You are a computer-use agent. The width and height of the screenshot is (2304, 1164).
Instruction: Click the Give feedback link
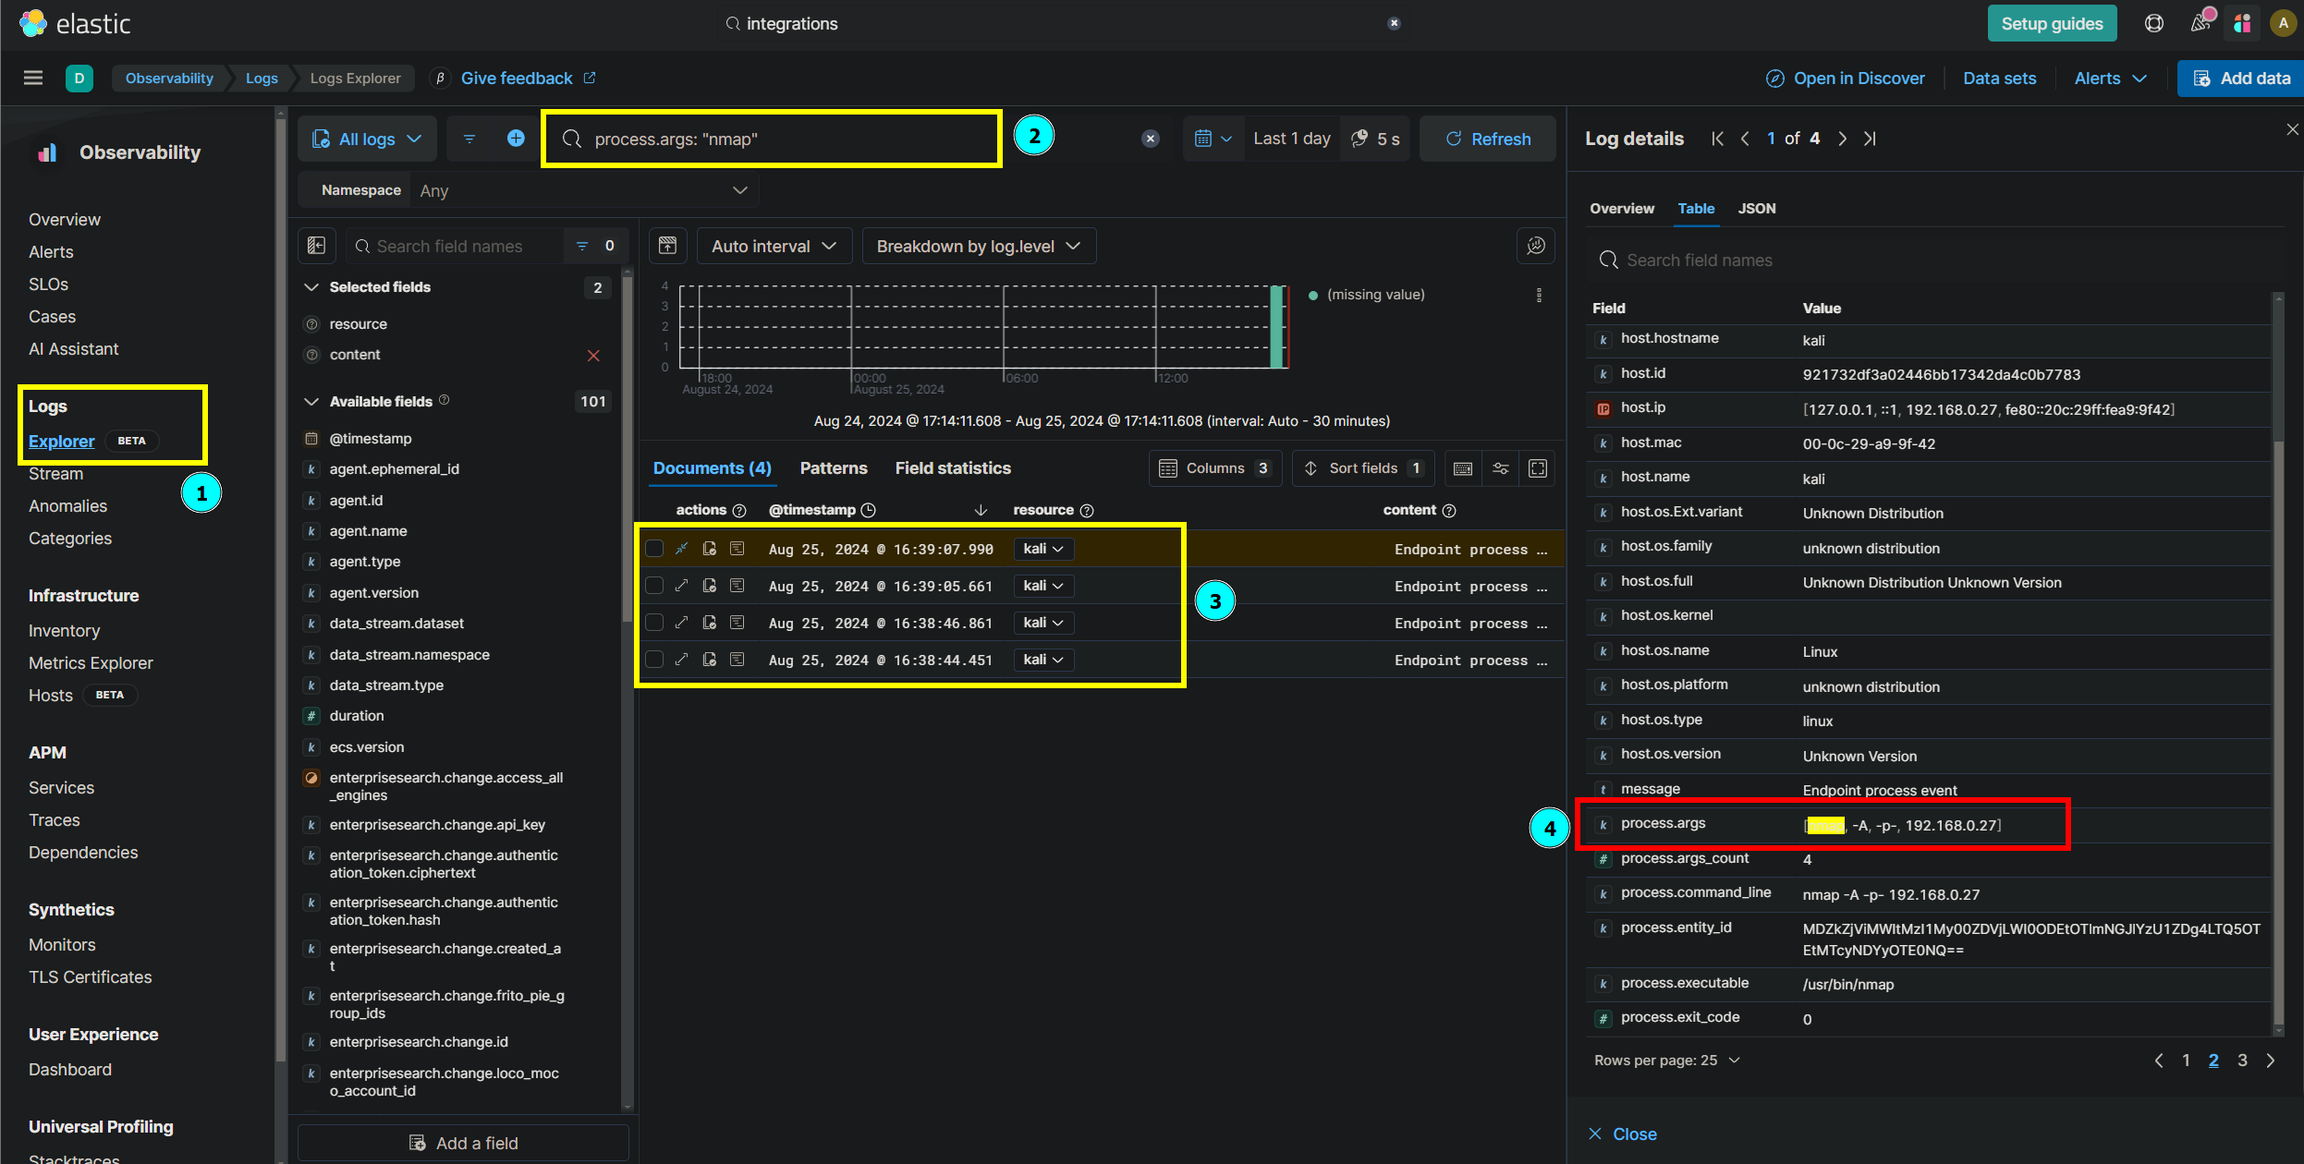[528, 78]
